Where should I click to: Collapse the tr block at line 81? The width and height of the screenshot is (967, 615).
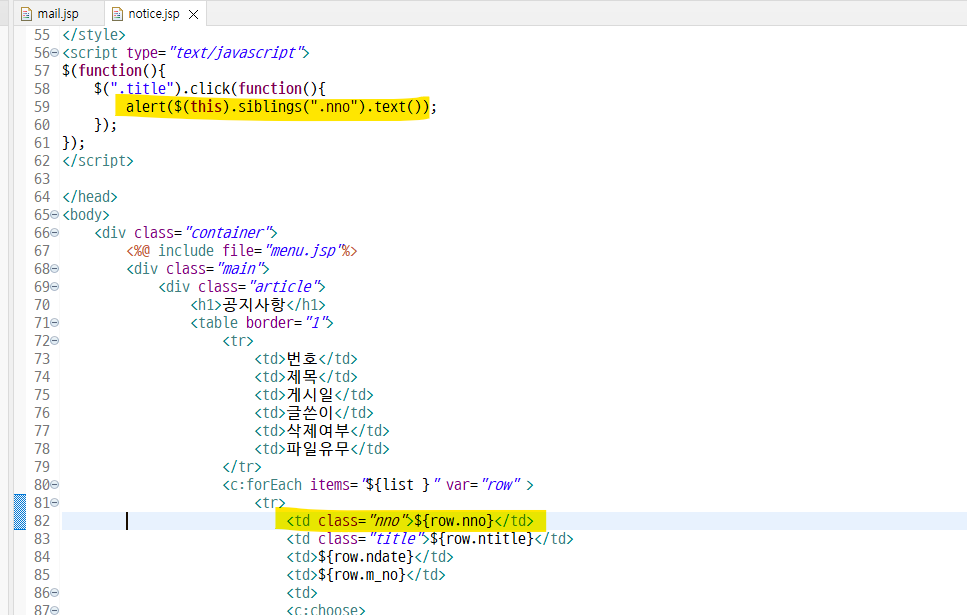tap(54, 503)
